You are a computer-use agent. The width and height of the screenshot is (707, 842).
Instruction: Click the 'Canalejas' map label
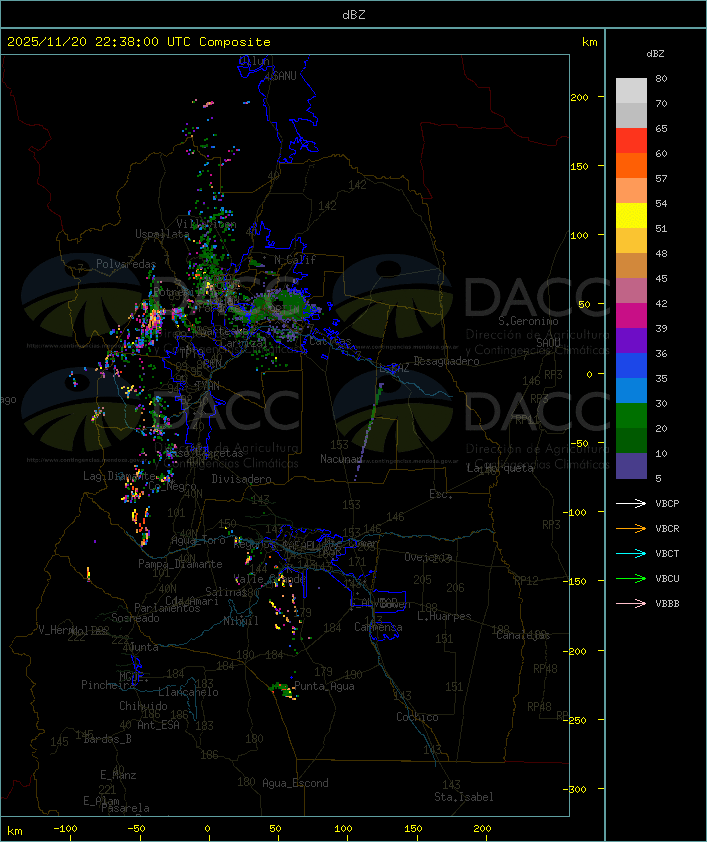523,636
